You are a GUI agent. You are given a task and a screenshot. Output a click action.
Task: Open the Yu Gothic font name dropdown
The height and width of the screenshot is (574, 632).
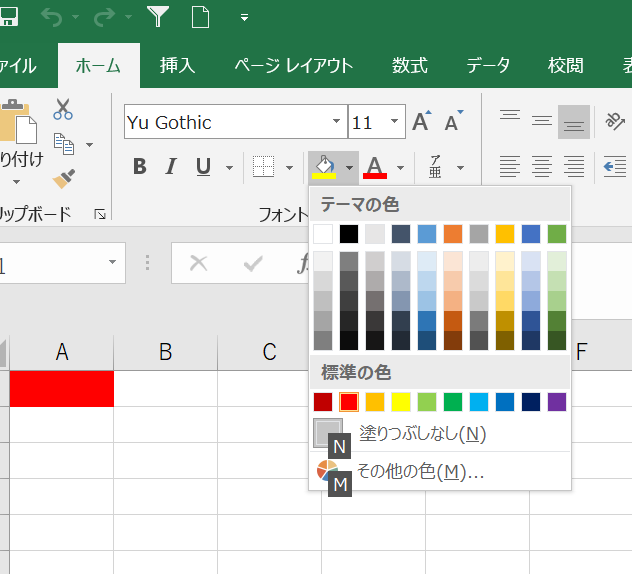click(336, 121)
